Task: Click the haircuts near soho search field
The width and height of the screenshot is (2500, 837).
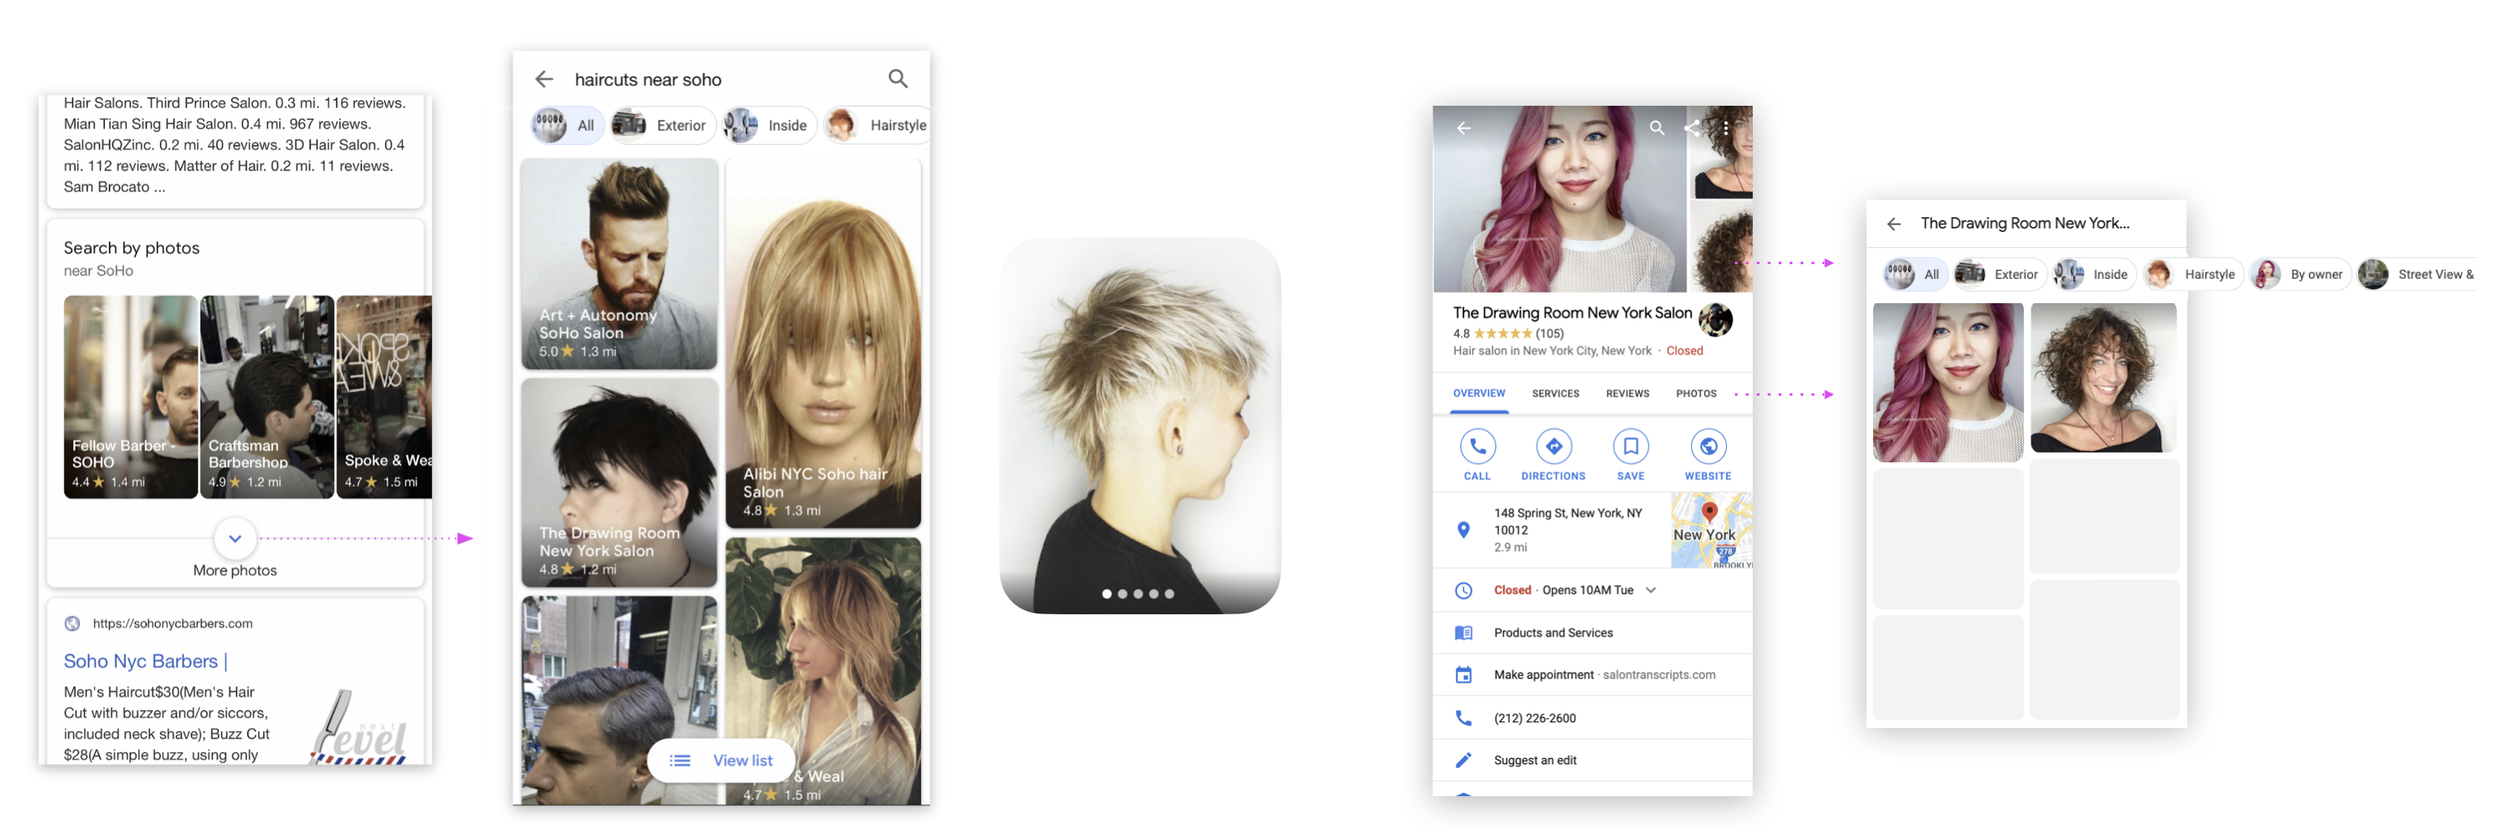Action: pos(648,79)
